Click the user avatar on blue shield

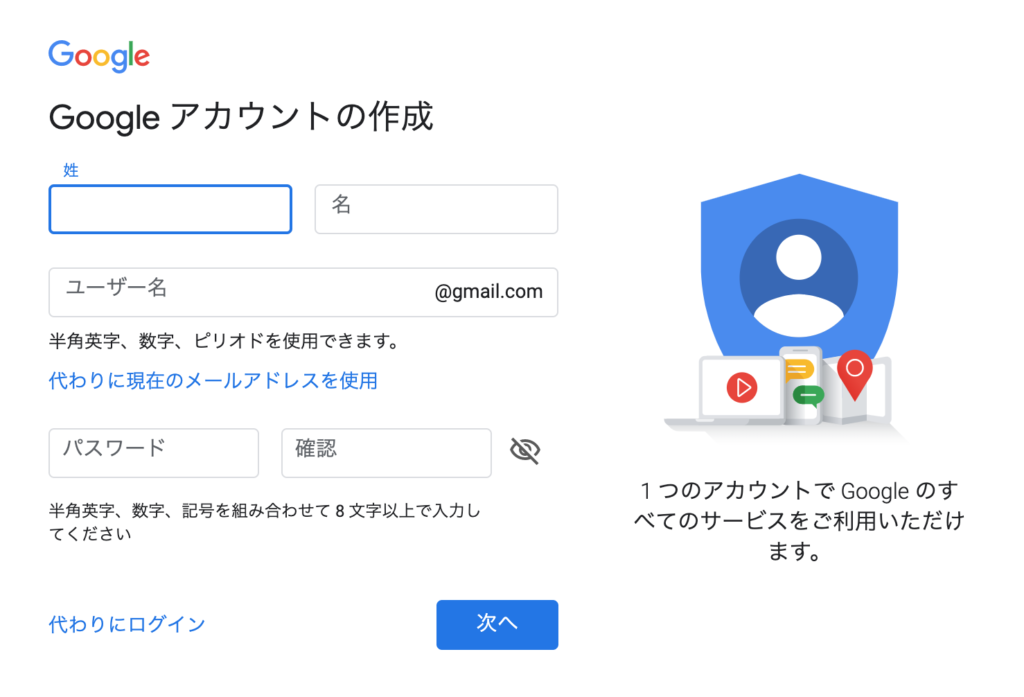pyautogui.click(x=799, y=278)
